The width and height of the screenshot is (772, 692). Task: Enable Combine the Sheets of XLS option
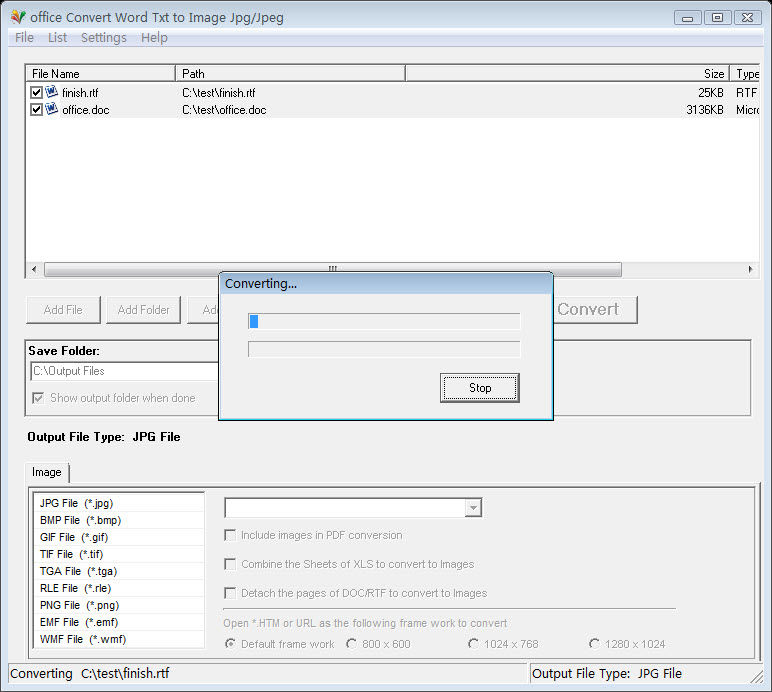pos(230,564)
